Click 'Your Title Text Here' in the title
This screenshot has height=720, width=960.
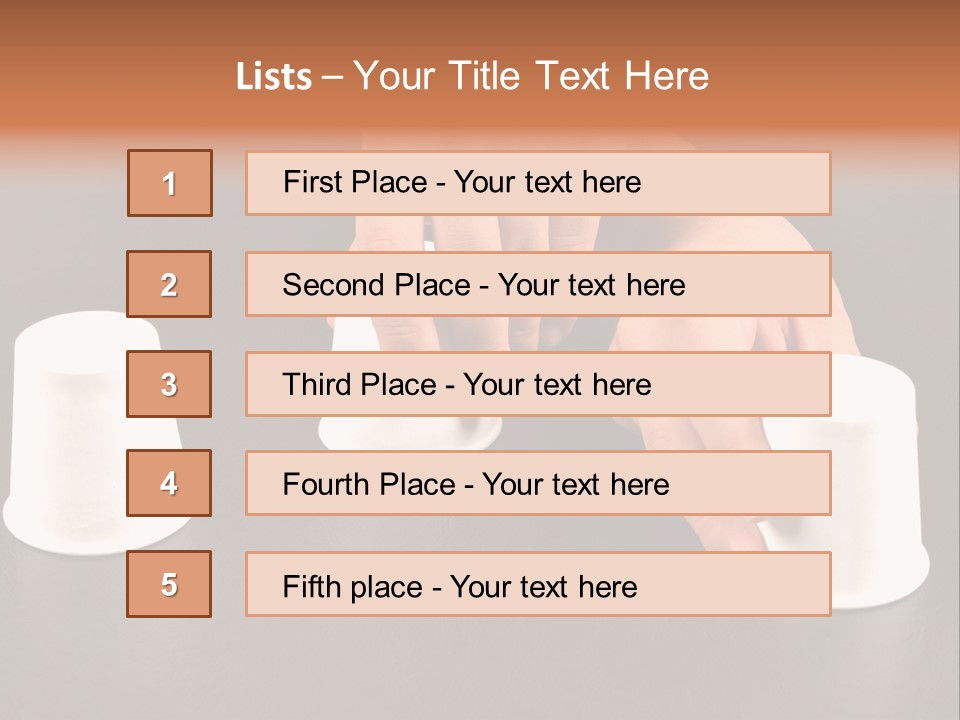pos(531,76)
